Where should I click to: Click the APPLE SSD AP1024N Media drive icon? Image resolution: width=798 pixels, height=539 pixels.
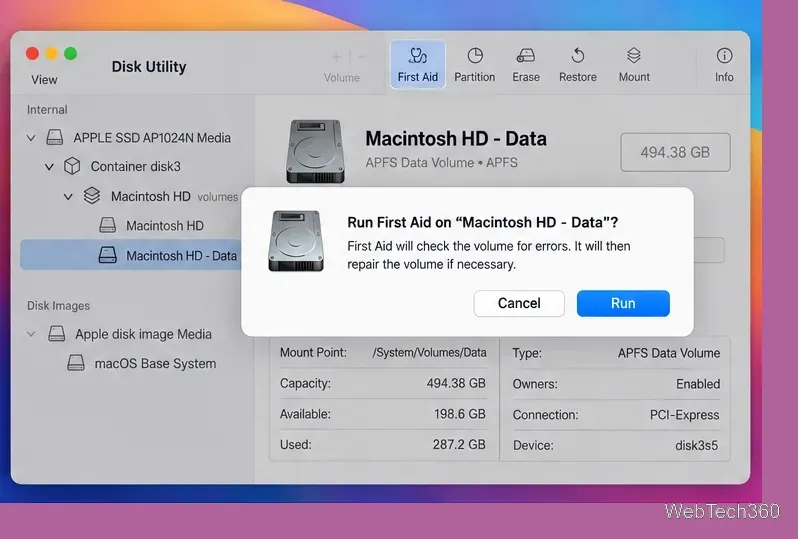point(55,137)
